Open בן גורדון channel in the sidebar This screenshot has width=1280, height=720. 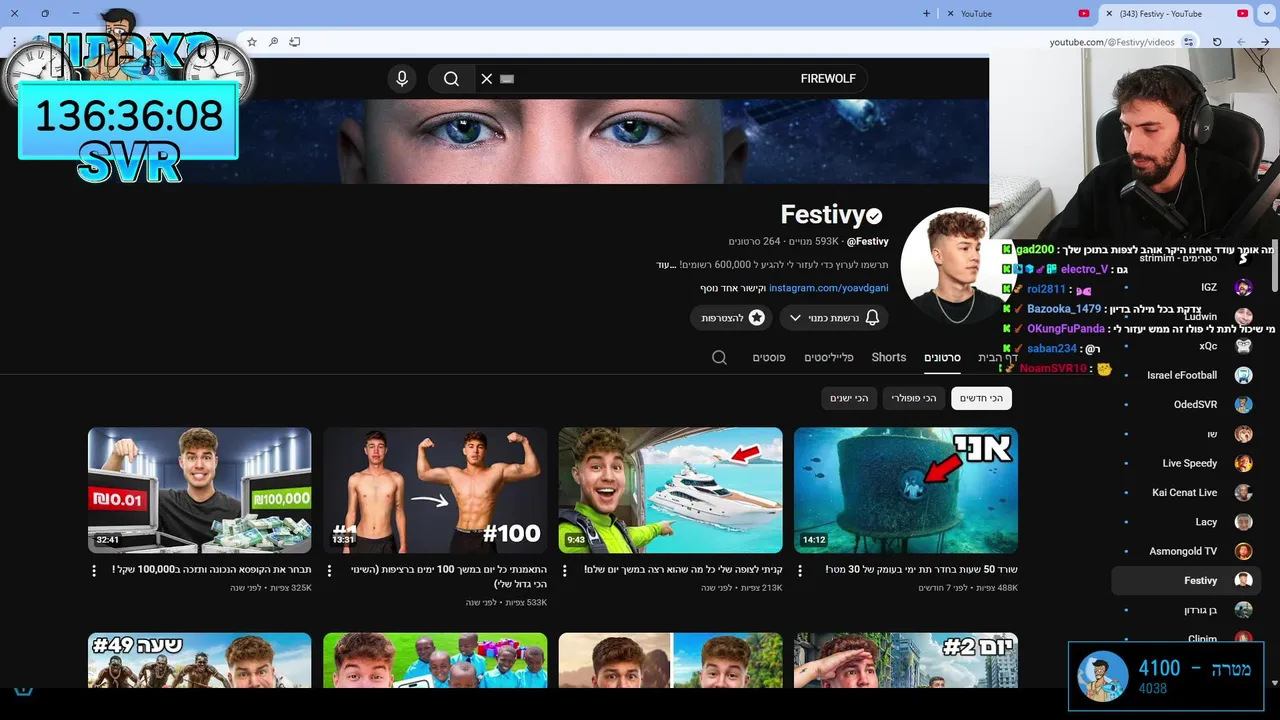[1186, 610]
